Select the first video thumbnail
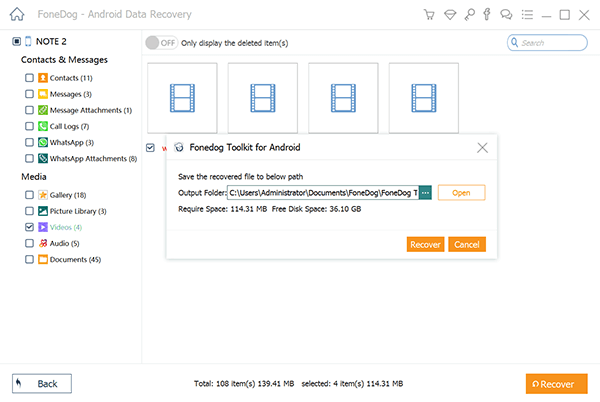The image size is (600, 402). tap(182, 98)
